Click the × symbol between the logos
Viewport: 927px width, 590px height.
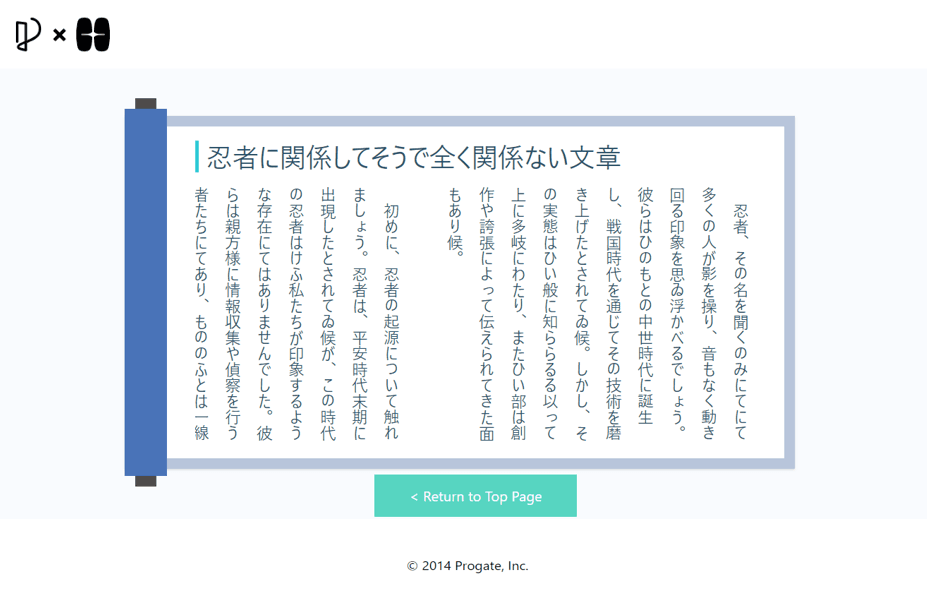(x=59, y=35)
